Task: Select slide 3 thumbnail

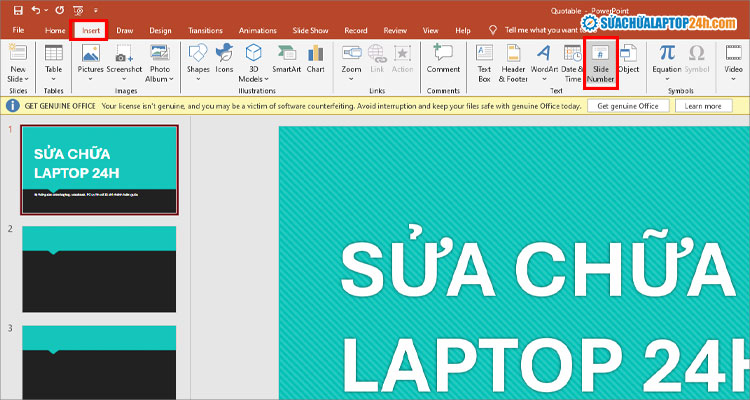Action: pos(99,362)
